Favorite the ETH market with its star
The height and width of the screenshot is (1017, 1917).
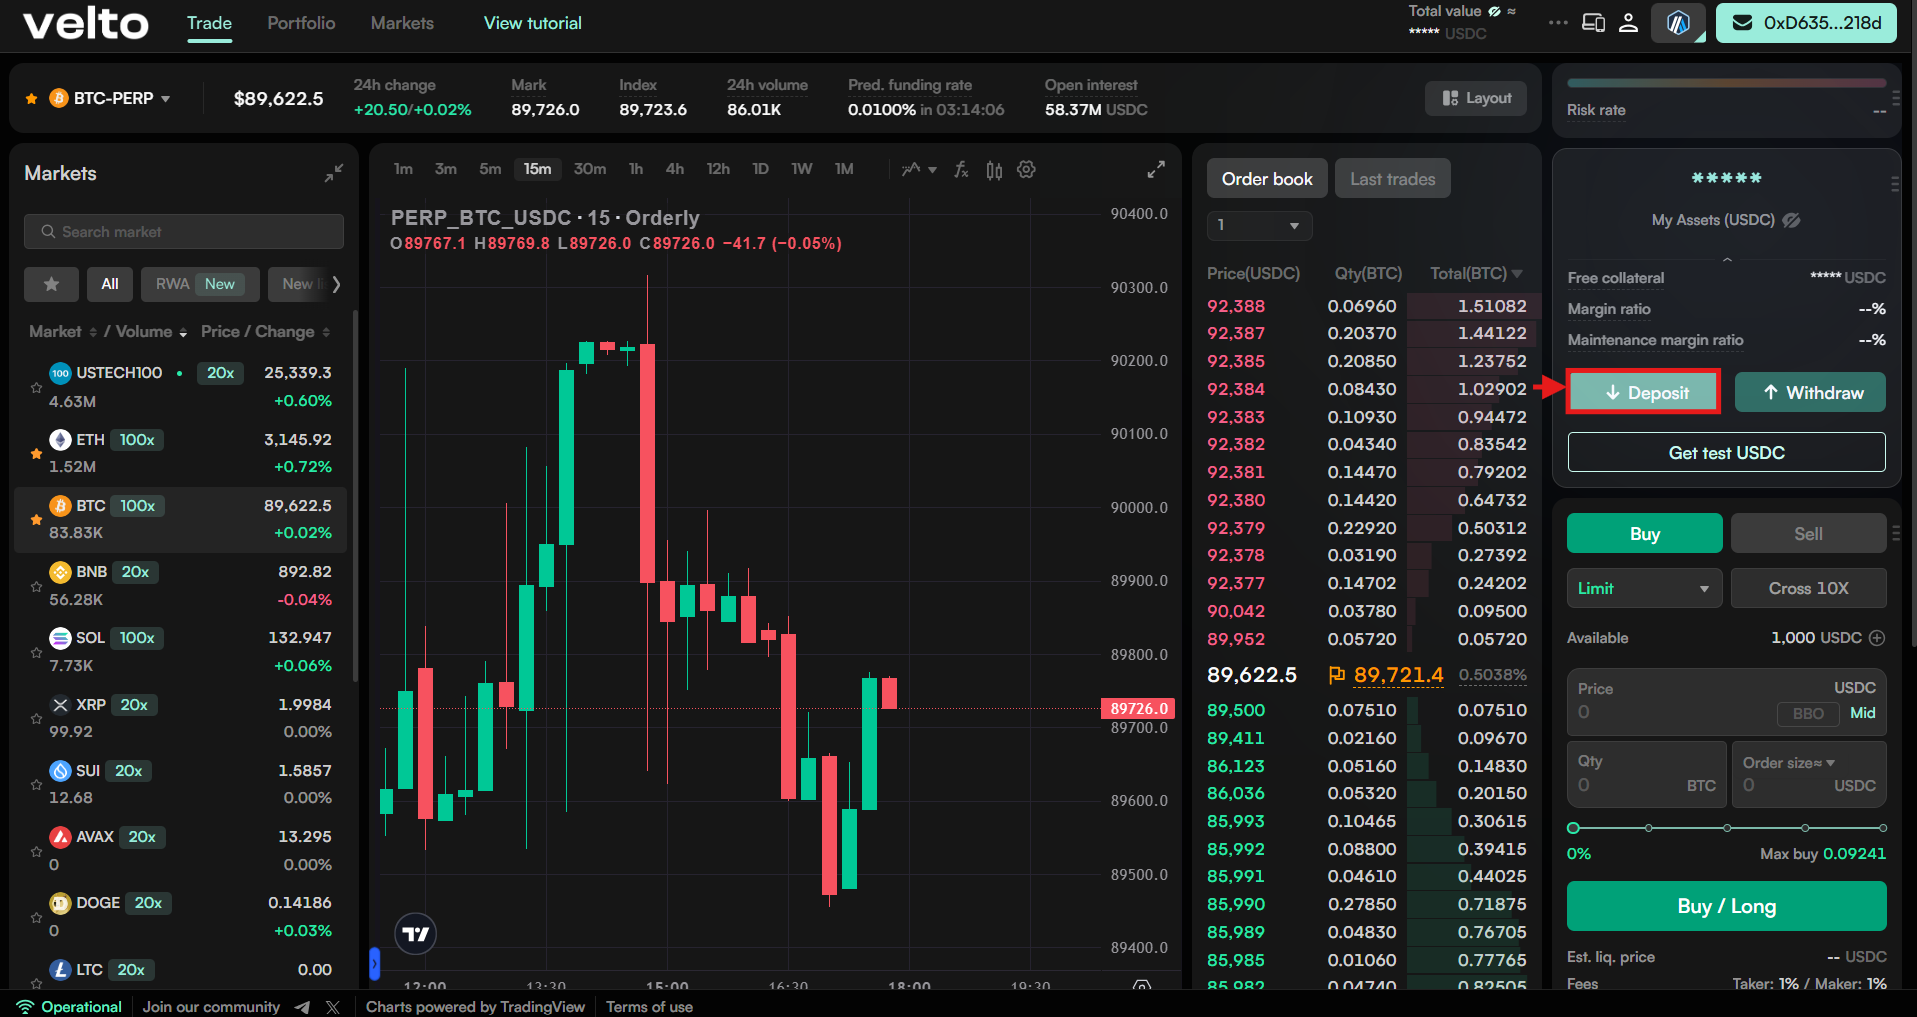pos(35,452)
